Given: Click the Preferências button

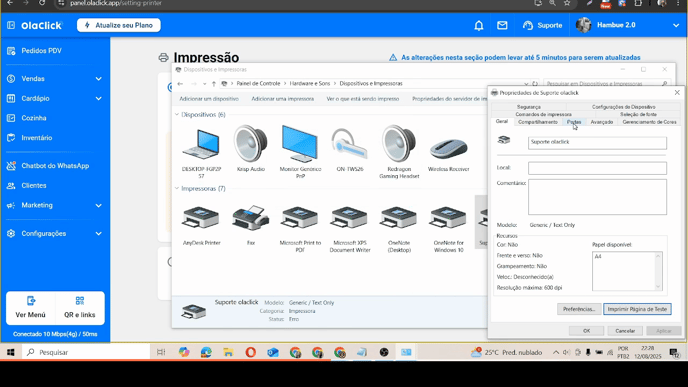Looking at the screenshot, I should click(579, 309).
